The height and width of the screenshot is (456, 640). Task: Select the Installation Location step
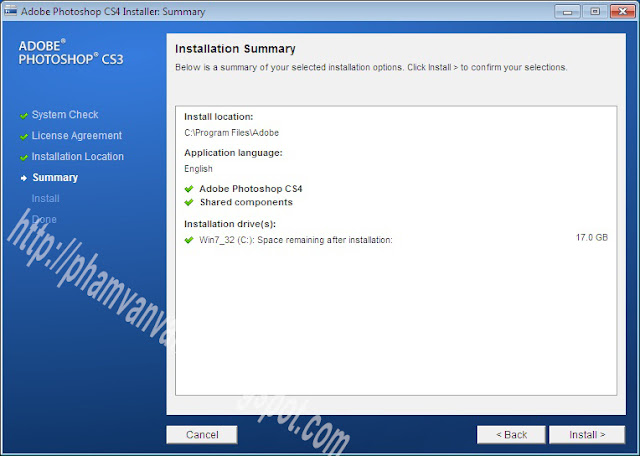pyautogui.click(x=78, y=156)
